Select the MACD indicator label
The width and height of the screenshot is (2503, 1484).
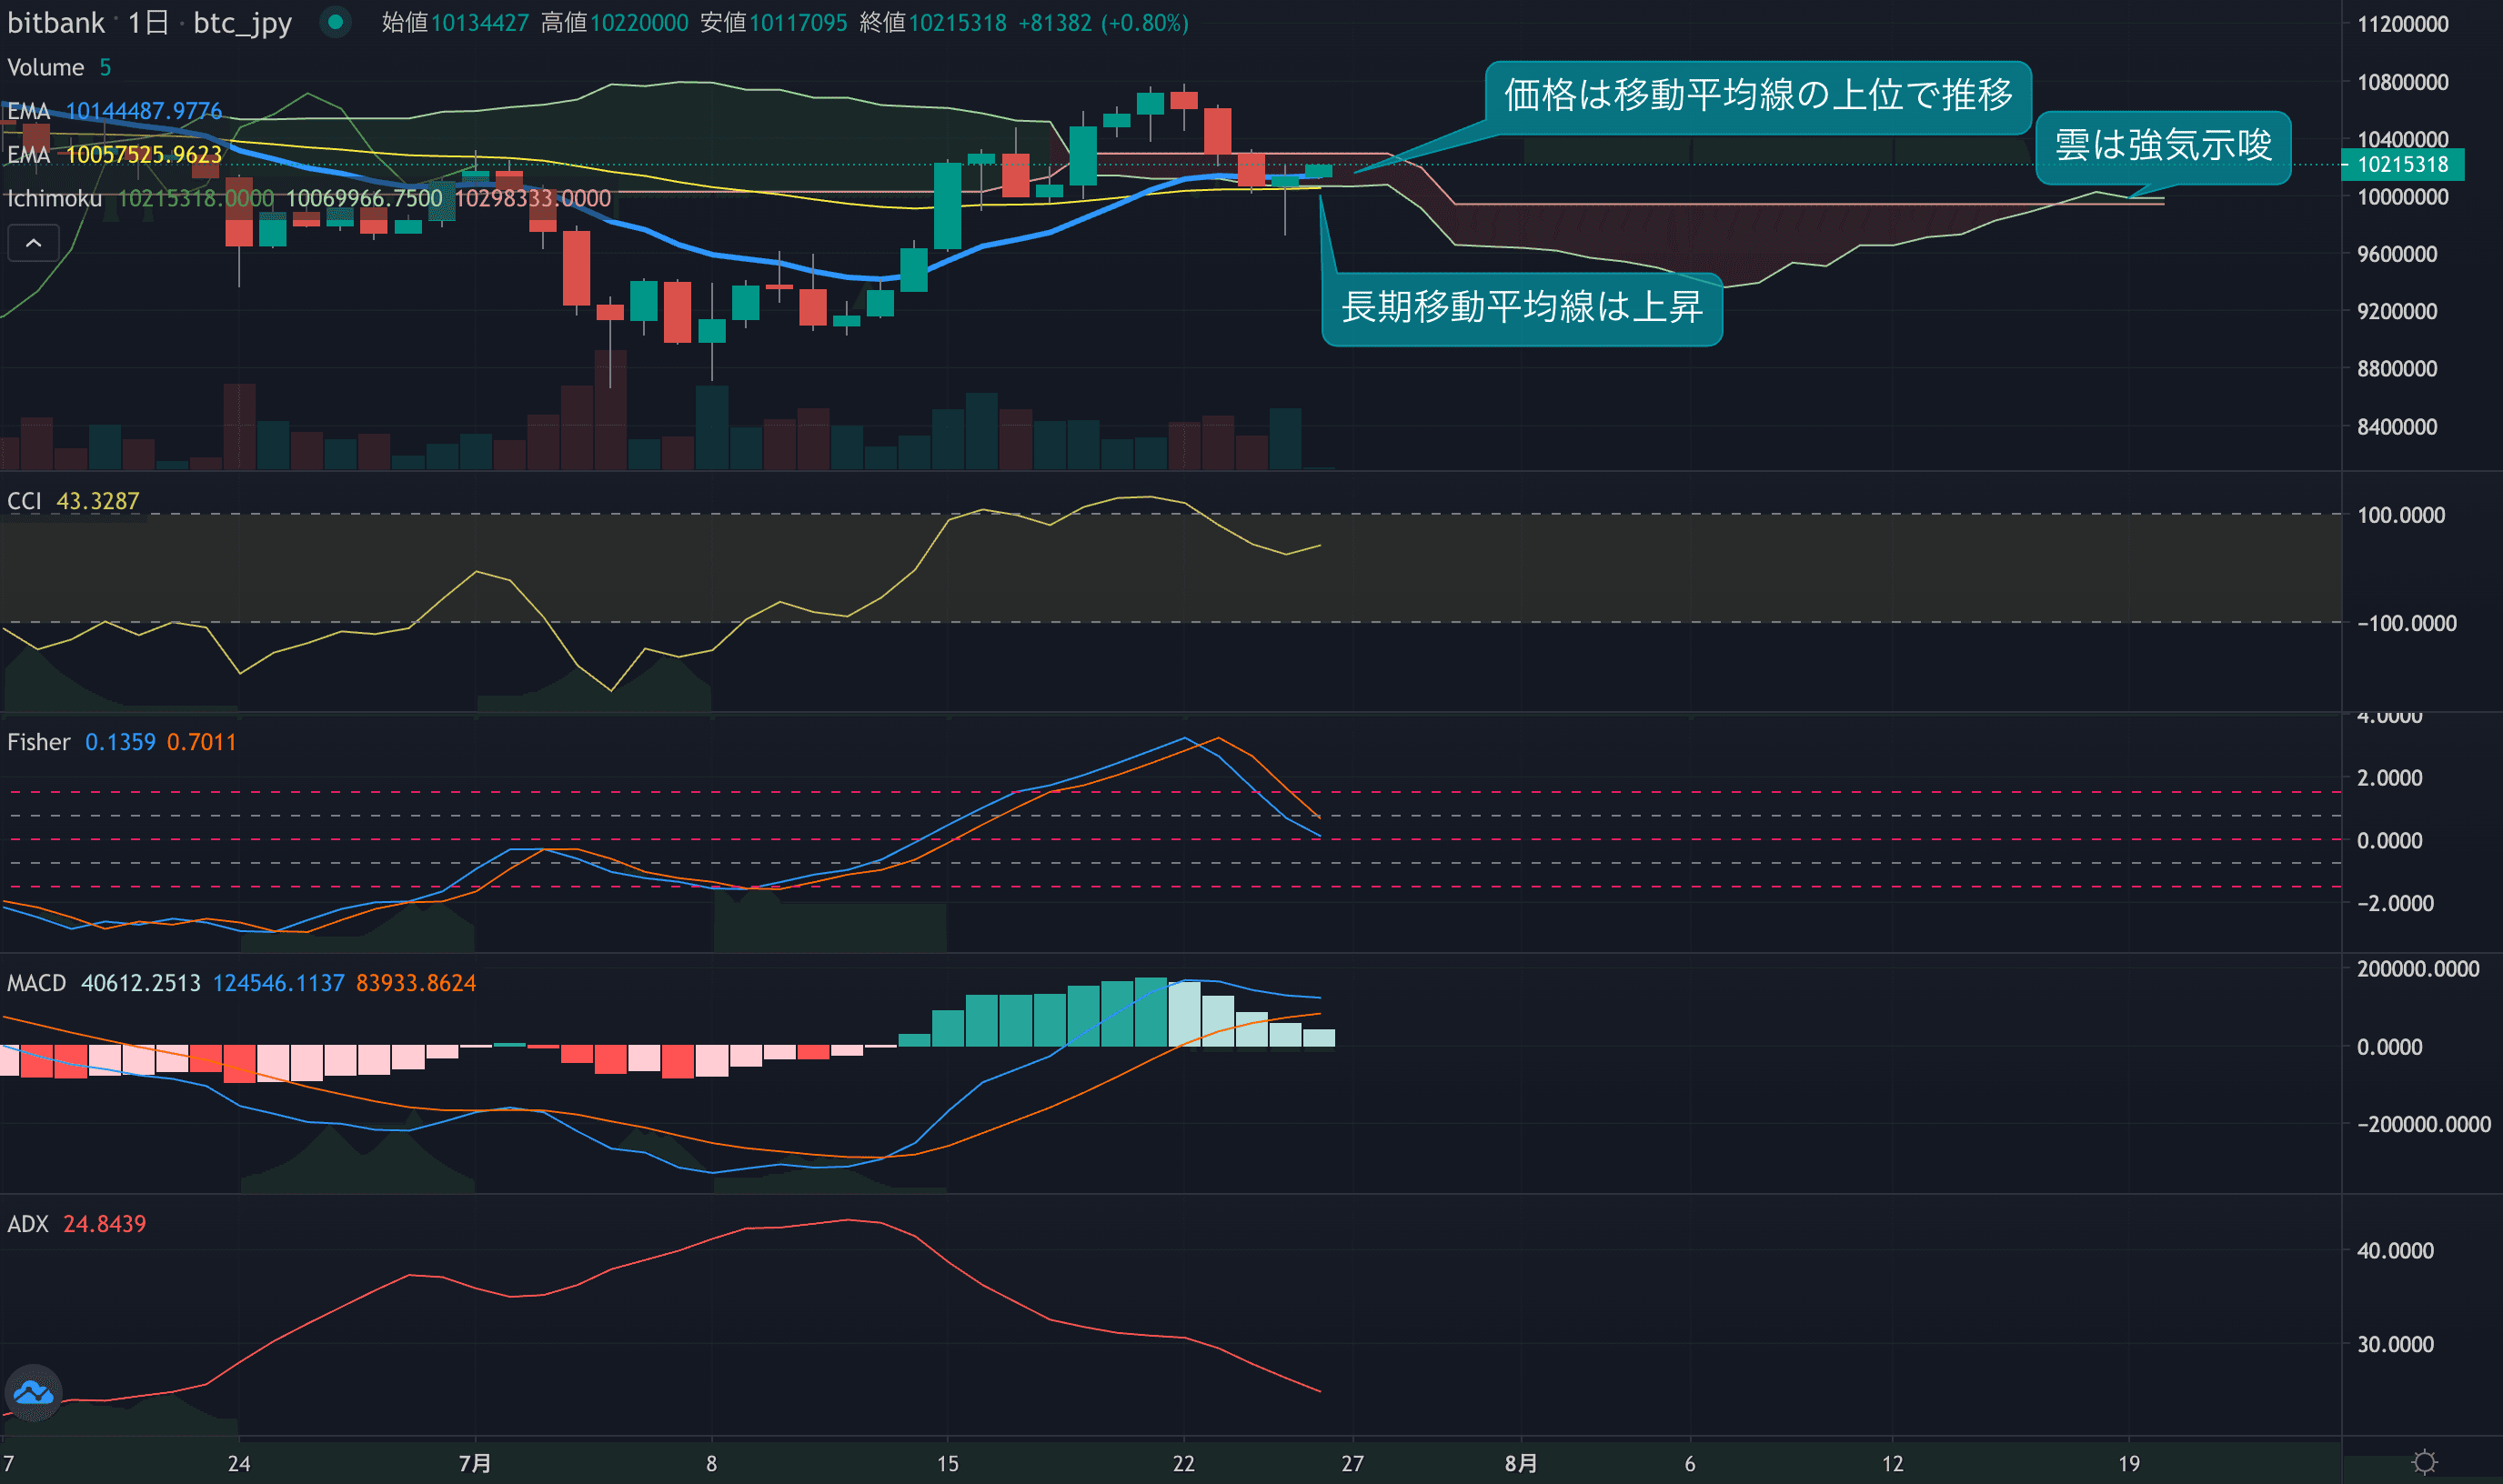tap(37, 983)
